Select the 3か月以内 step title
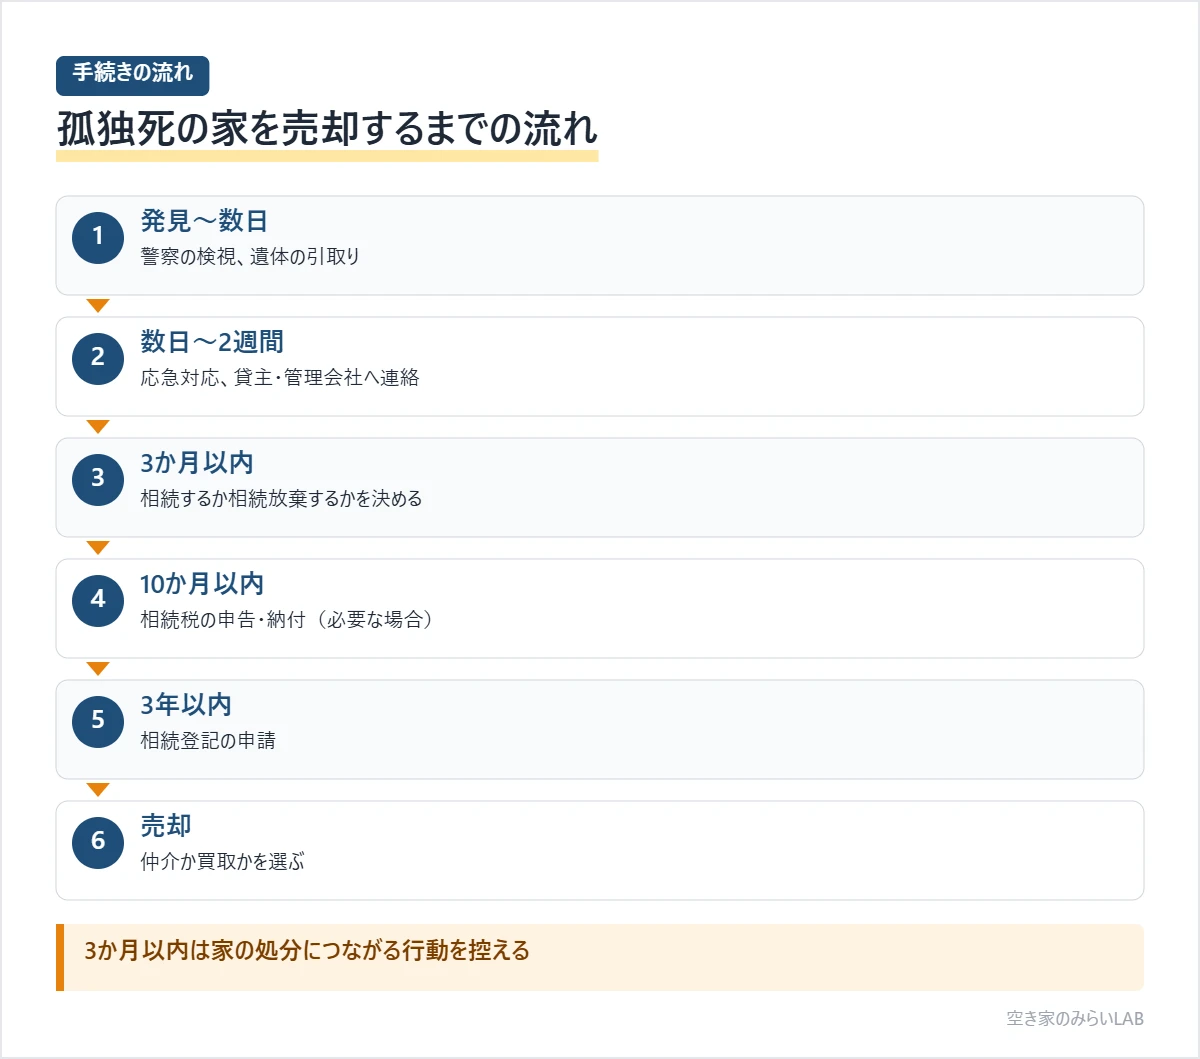Image resolution: width=1200 pixels, height=1059 pixels. click(x=197, y=463)
